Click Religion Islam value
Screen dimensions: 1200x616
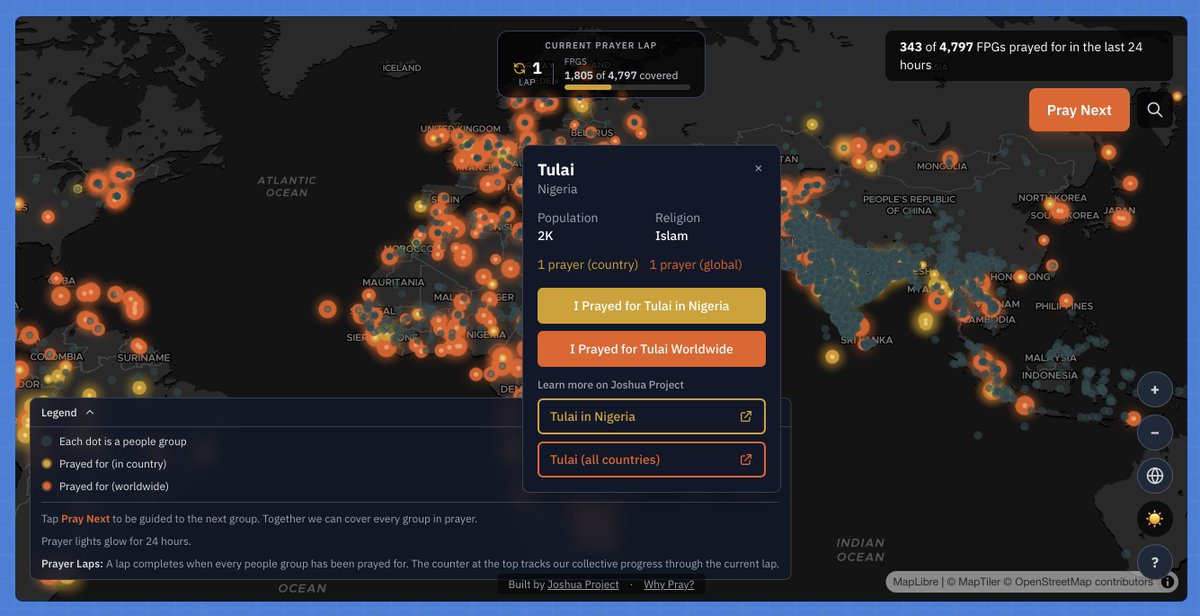click(671, 236)
